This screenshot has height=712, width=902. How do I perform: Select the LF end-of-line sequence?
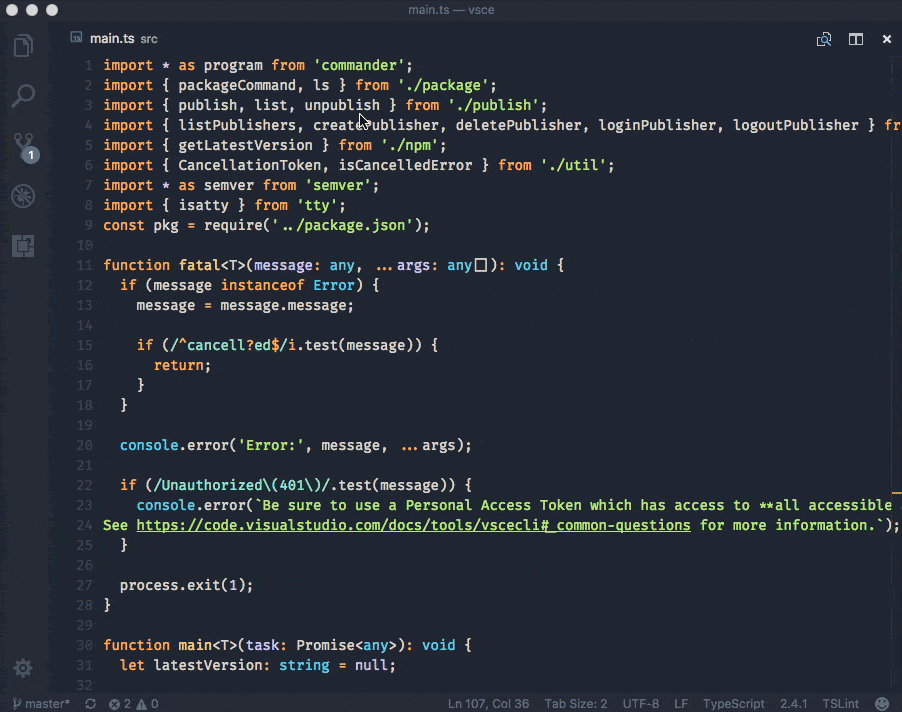point(681,704)
